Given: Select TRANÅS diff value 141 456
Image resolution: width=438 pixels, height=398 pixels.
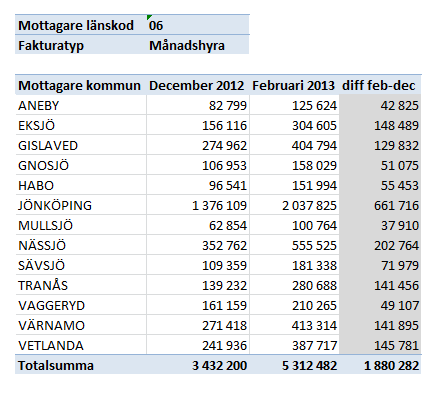Looking at the screenshot, I should (396, 286).
